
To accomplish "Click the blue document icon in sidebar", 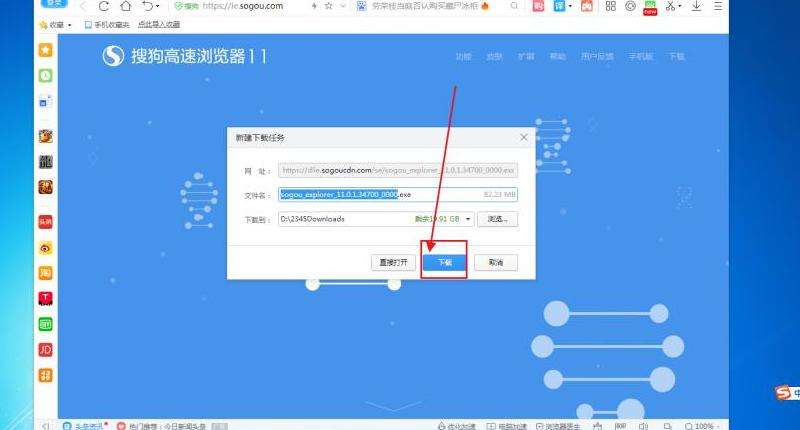I will tap(45, 101).
